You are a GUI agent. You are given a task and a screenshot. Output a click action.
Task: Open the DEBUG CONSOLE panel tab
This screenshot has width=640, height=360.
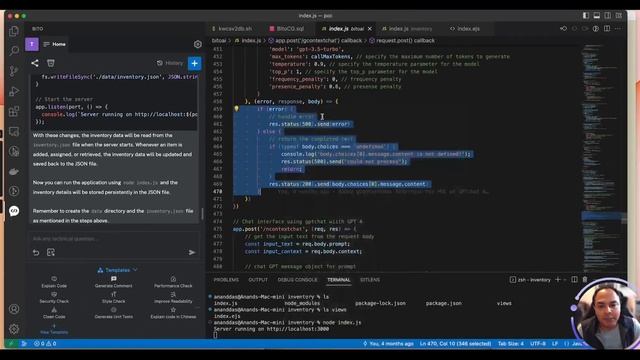click(x=297, y=280)
